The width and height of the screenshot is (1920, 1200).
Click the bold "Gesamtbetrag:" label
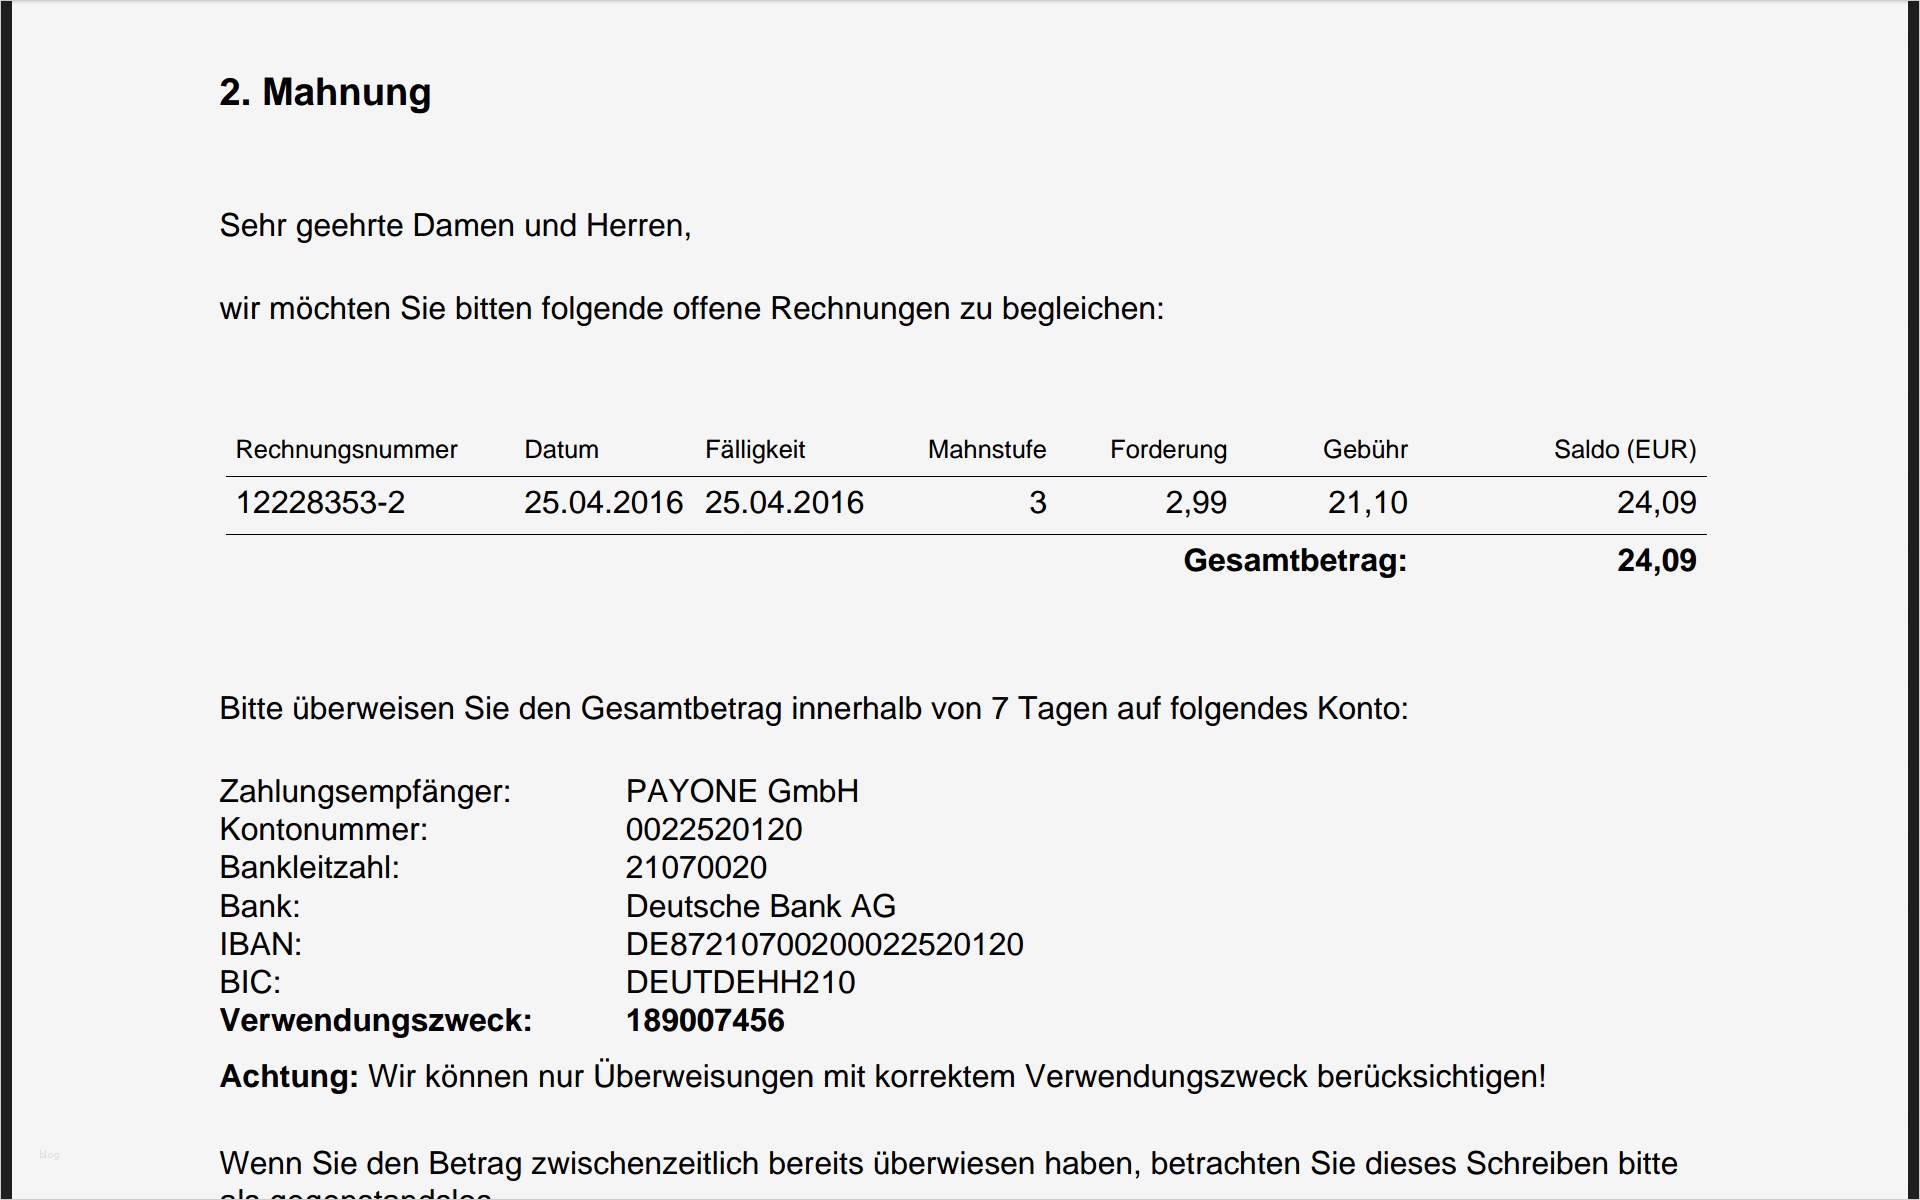(x=1294, y=561)
